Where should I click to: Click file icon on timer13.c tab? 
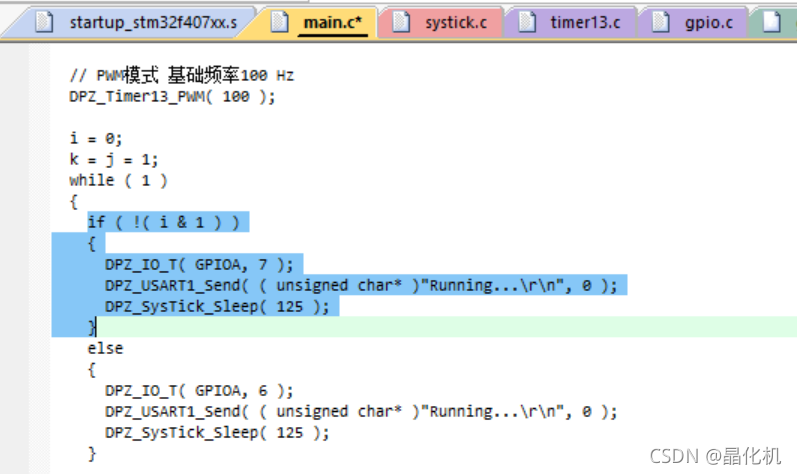pos(527,22)
